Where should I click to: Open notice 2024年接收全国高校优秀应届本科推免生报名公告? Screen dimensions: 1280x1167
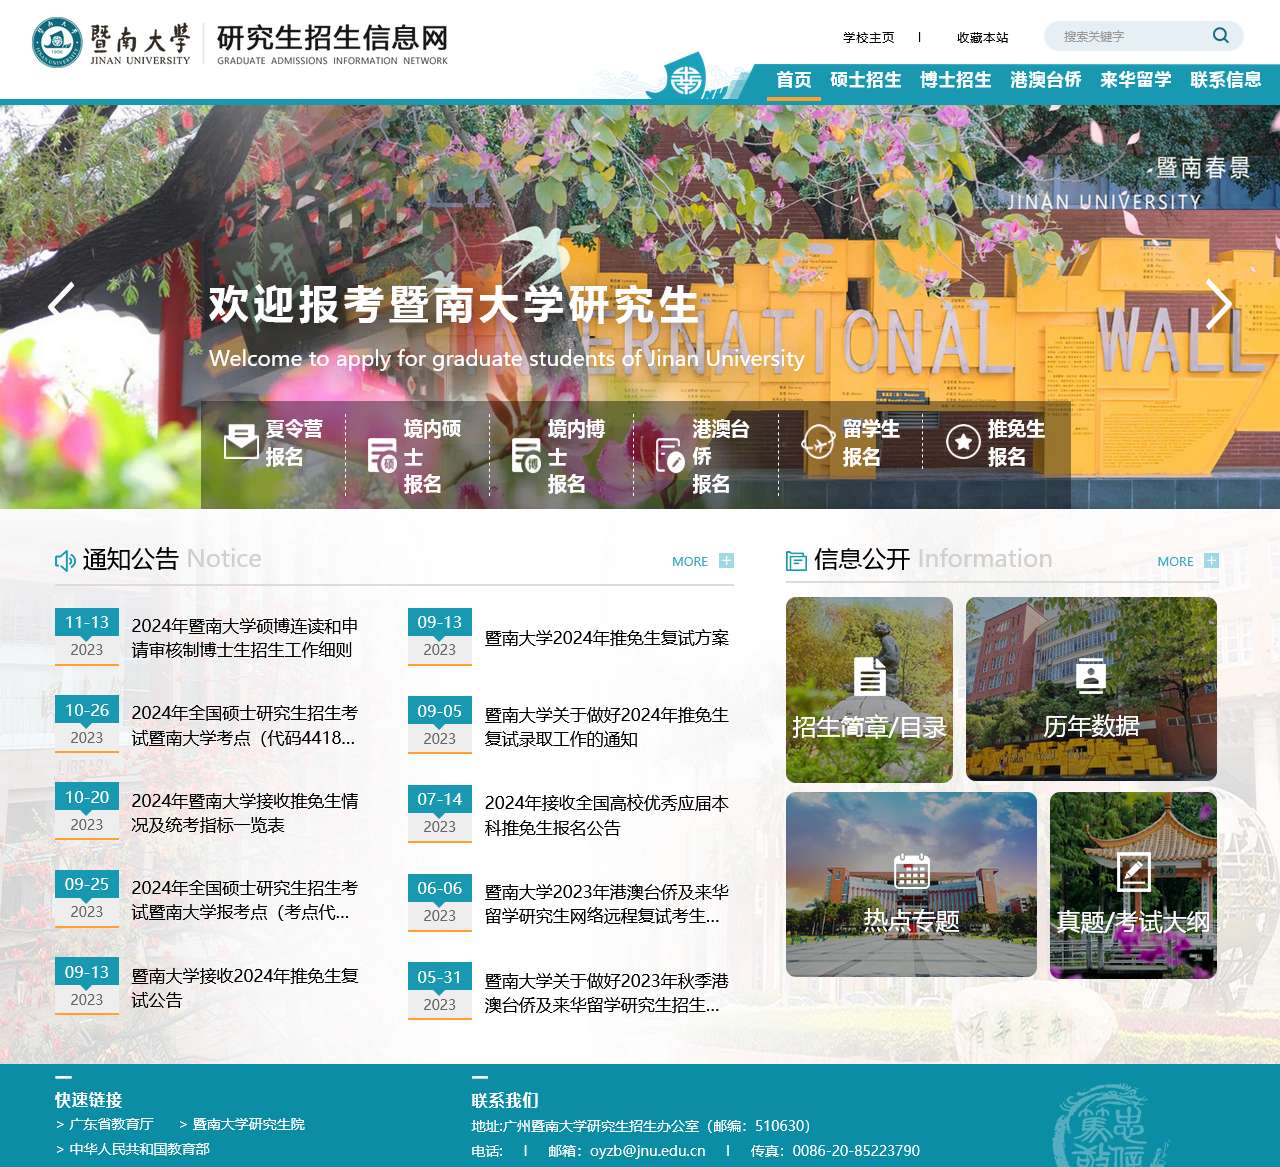pyautogui.click(x=607, y=815)
